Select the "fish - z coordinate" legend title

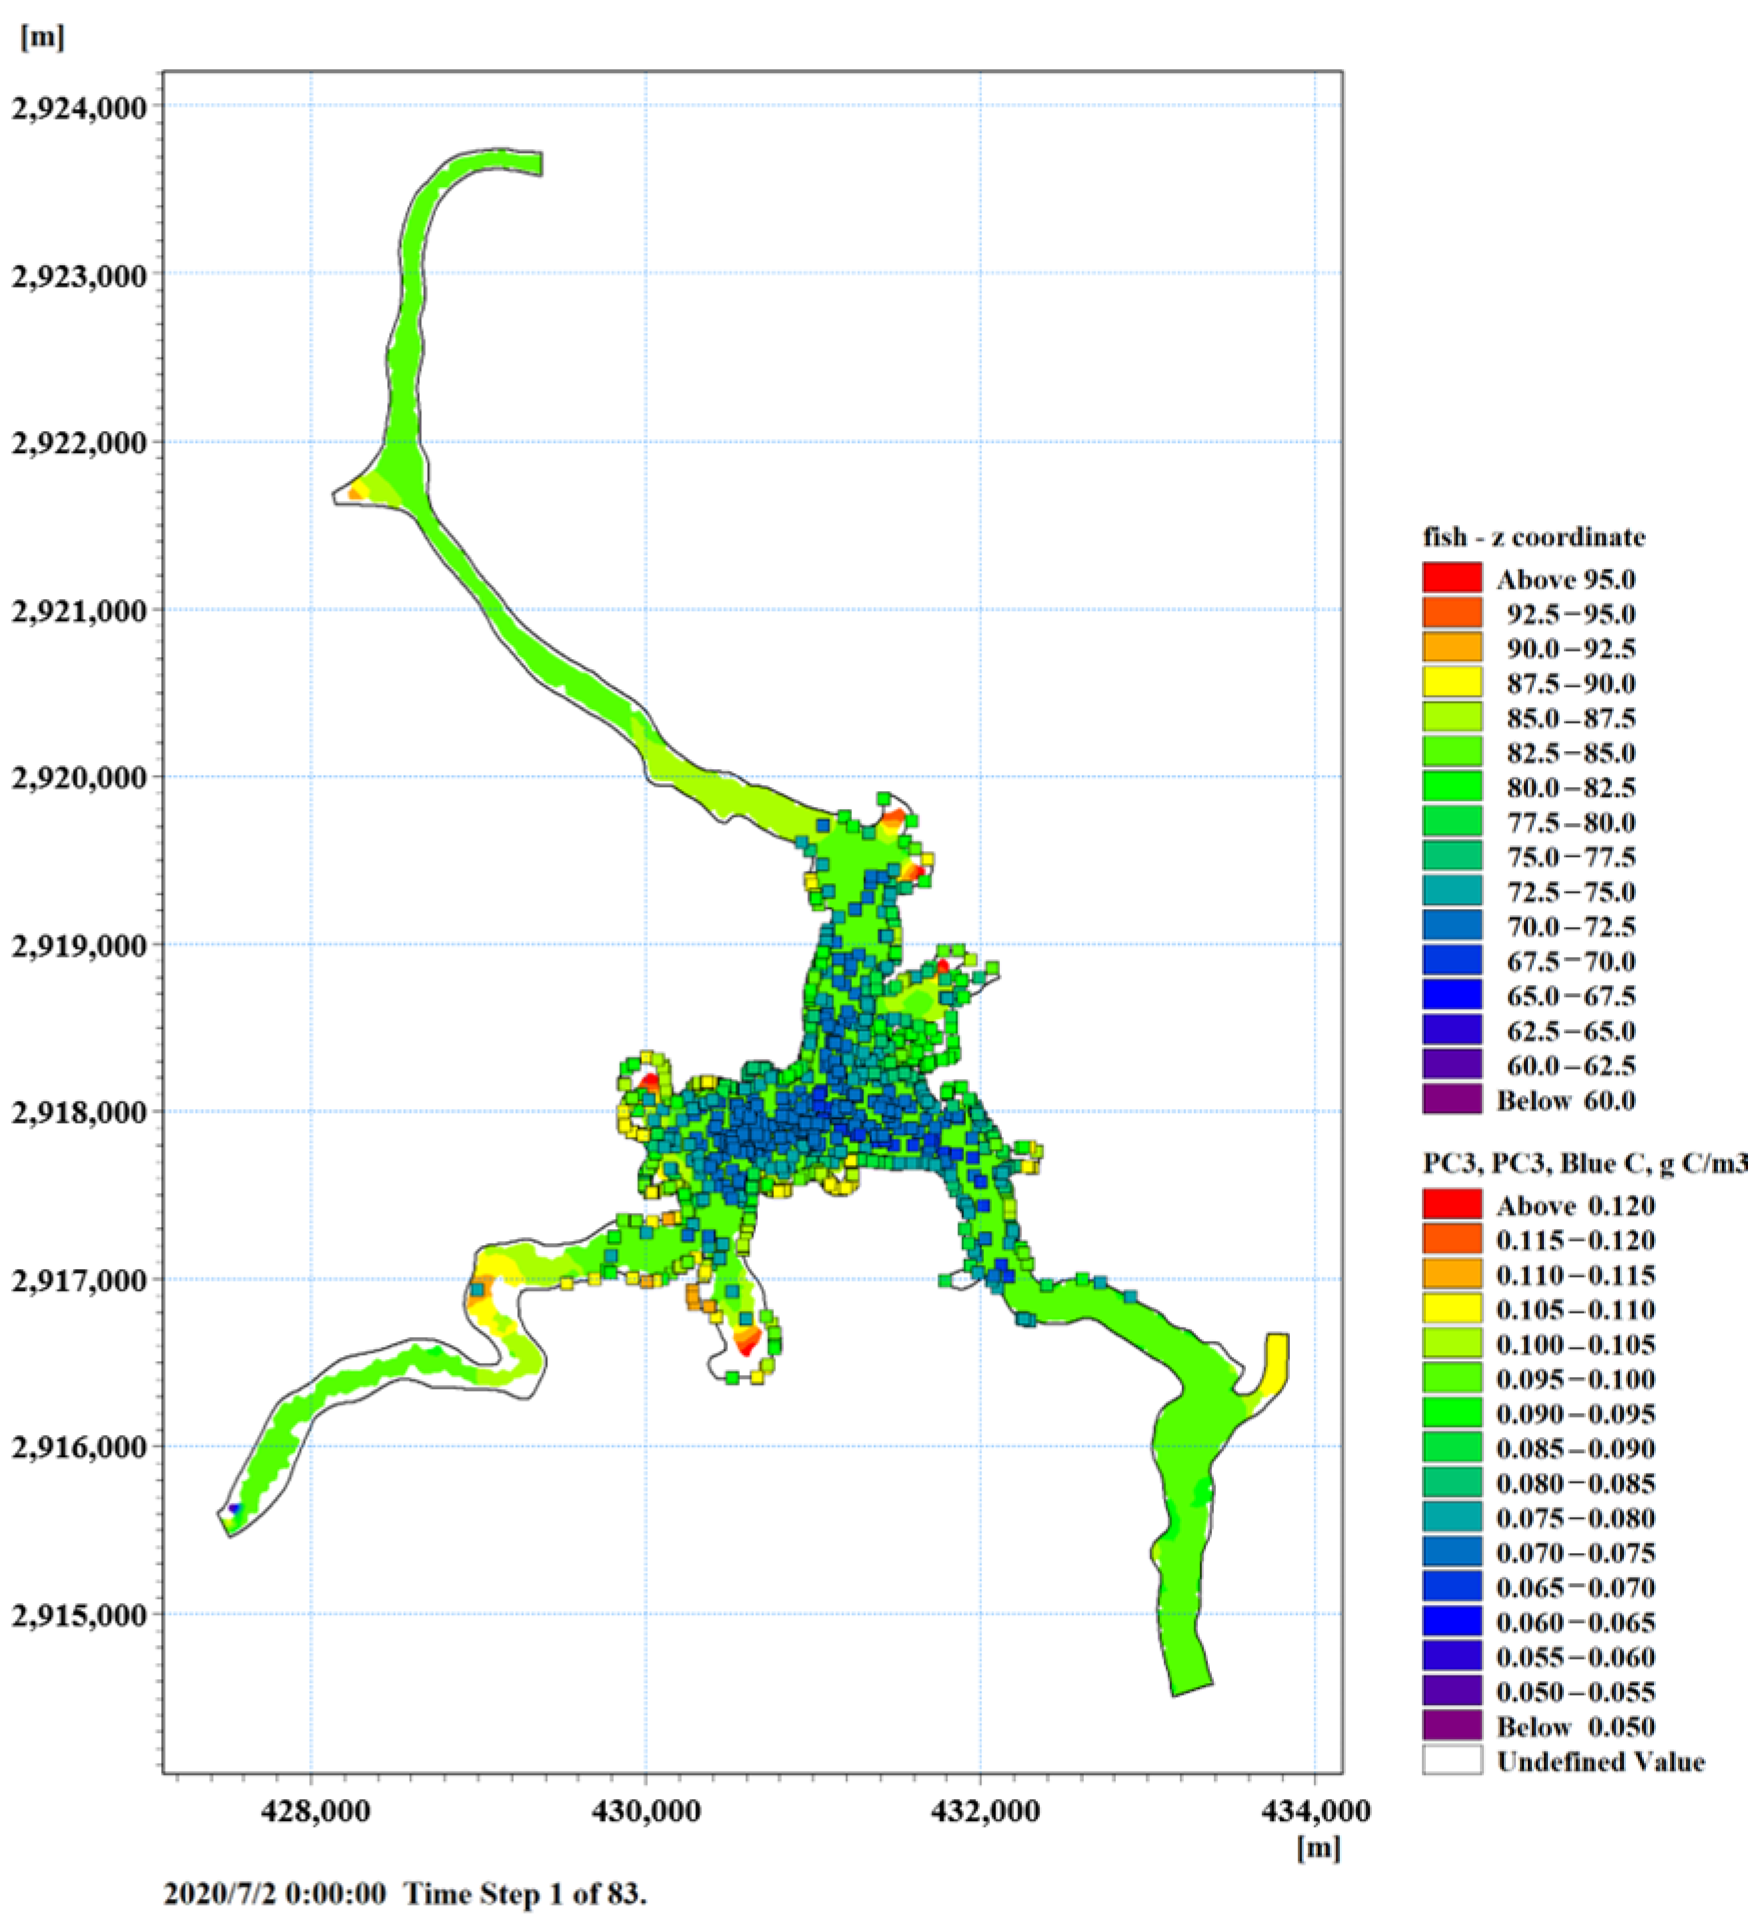[1533, 537]
